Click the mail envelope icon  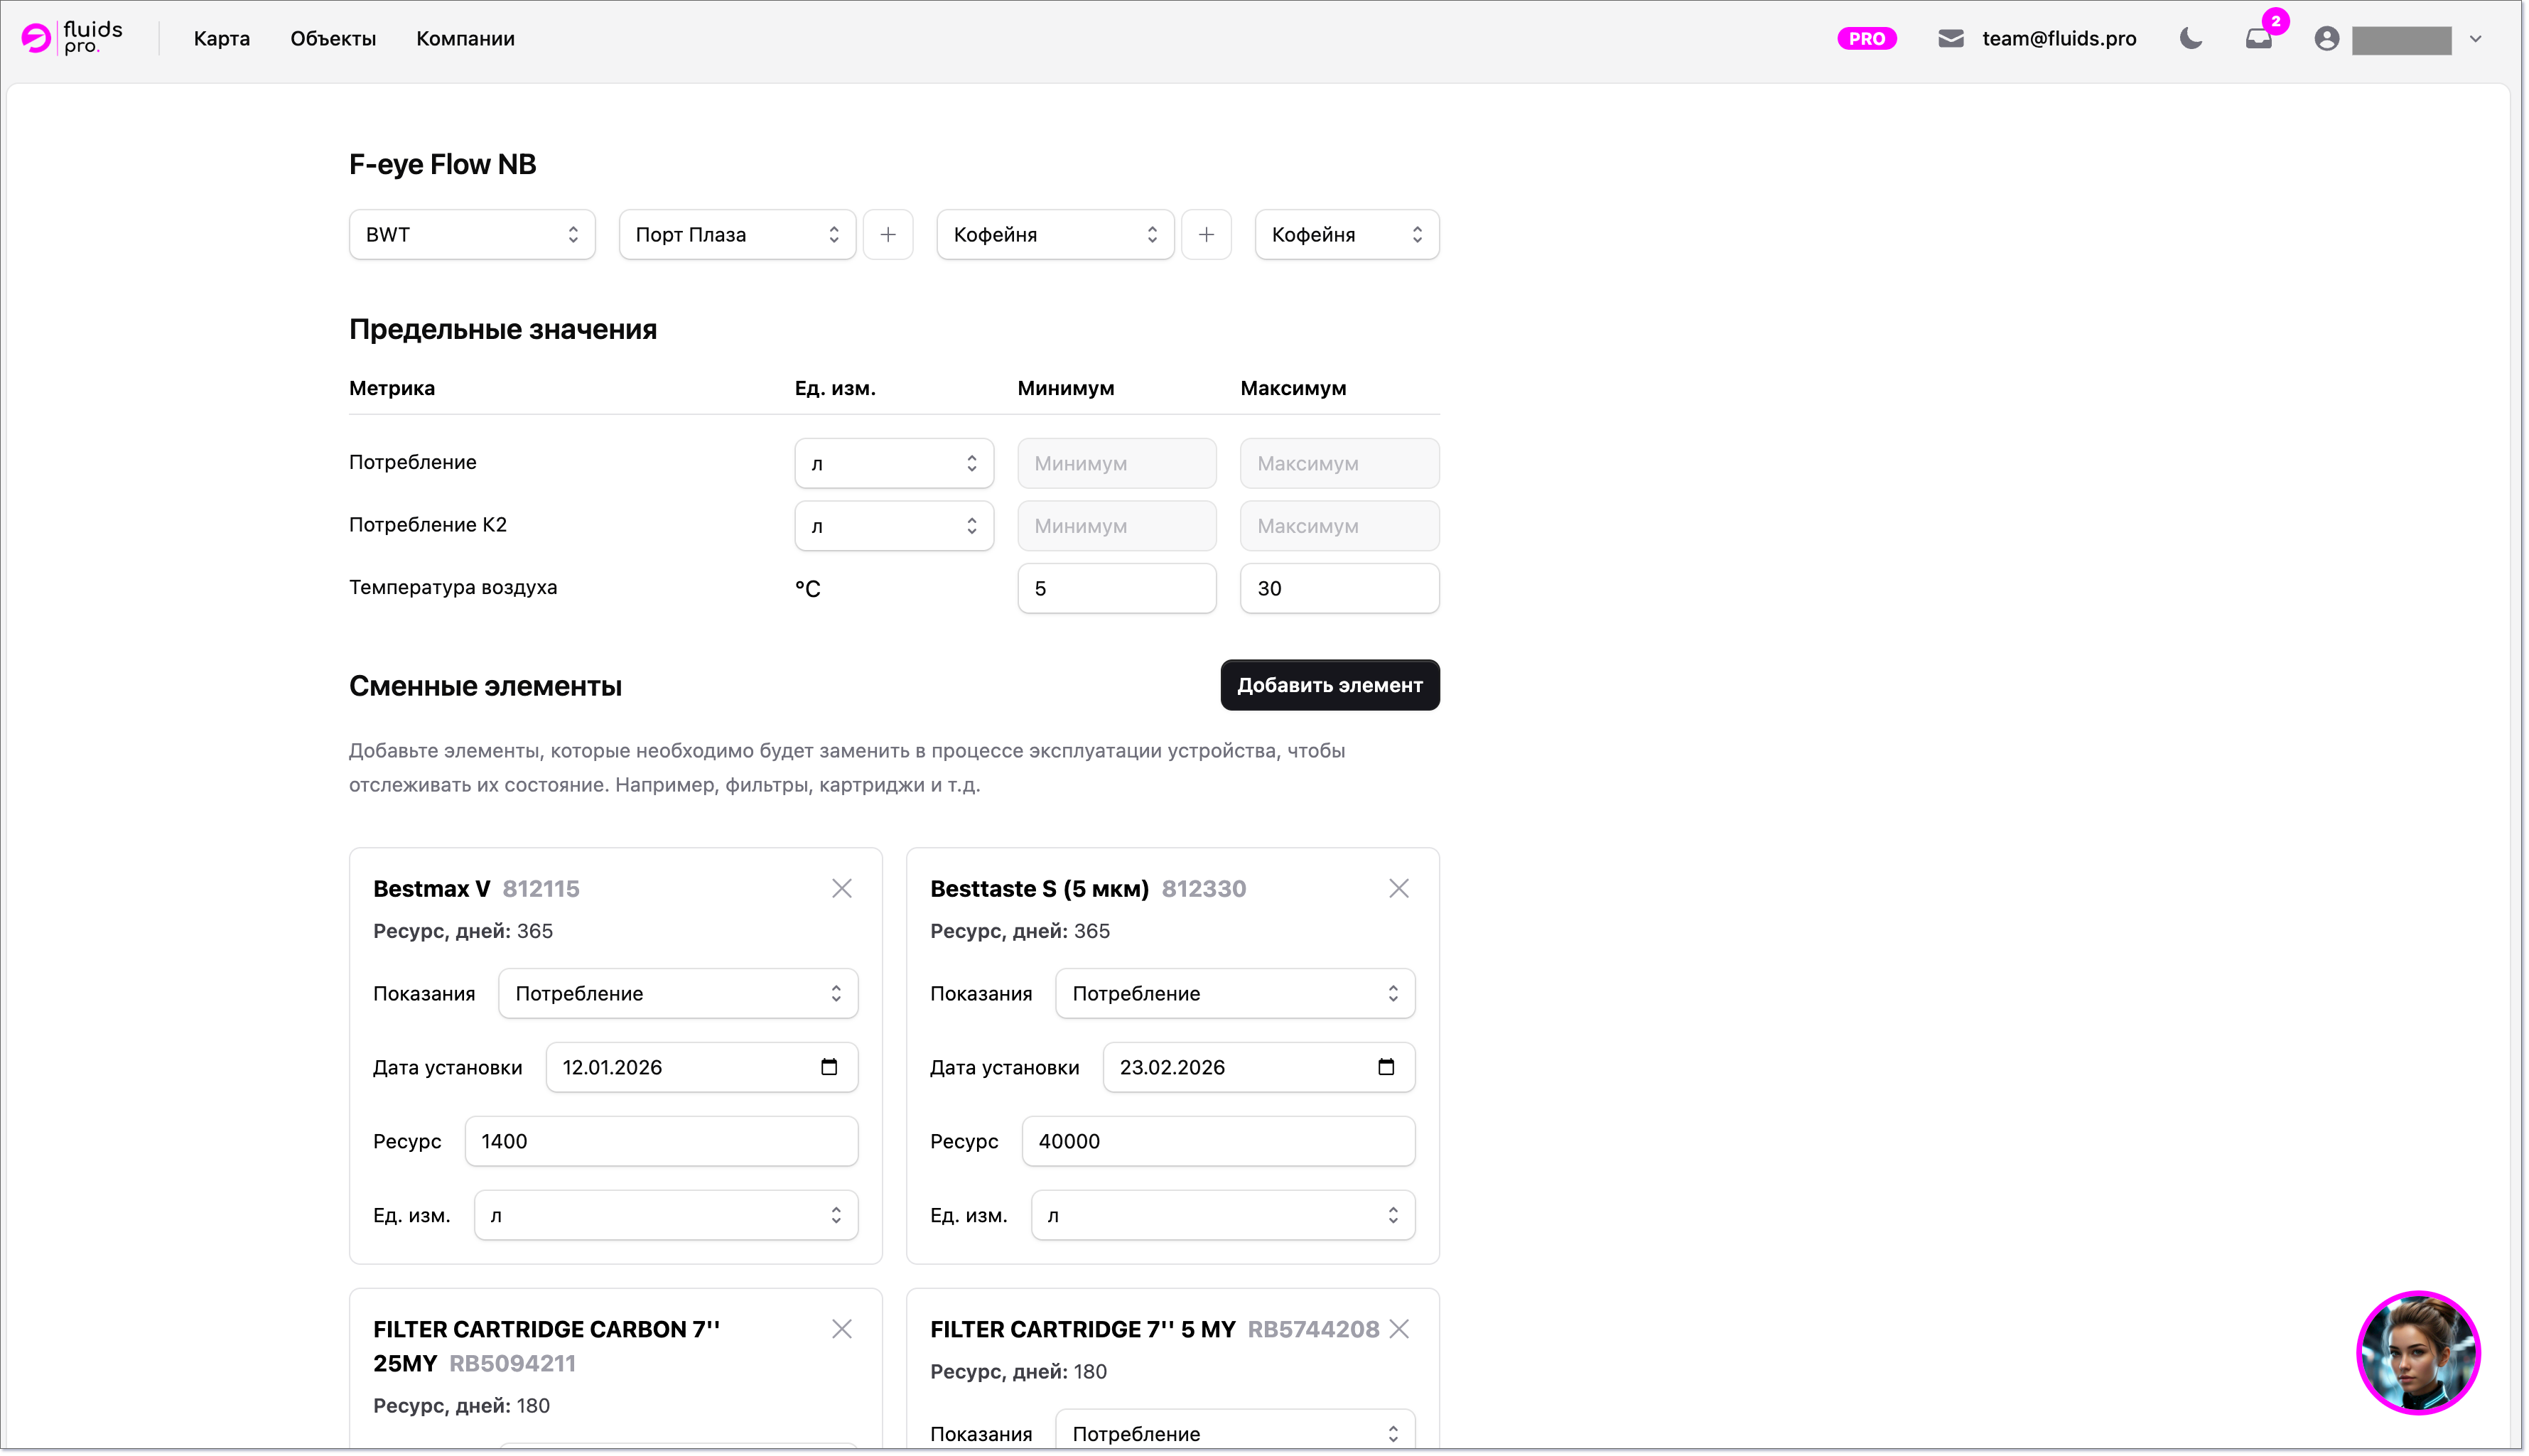click(1950, 39)
